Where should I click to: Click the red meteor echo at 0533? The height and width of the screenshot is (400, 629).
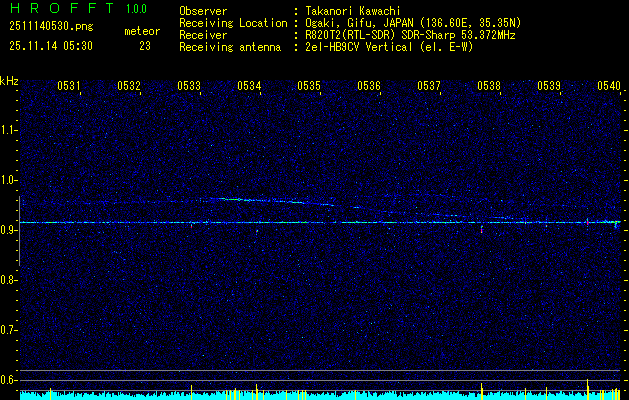[x=191, y=226]
